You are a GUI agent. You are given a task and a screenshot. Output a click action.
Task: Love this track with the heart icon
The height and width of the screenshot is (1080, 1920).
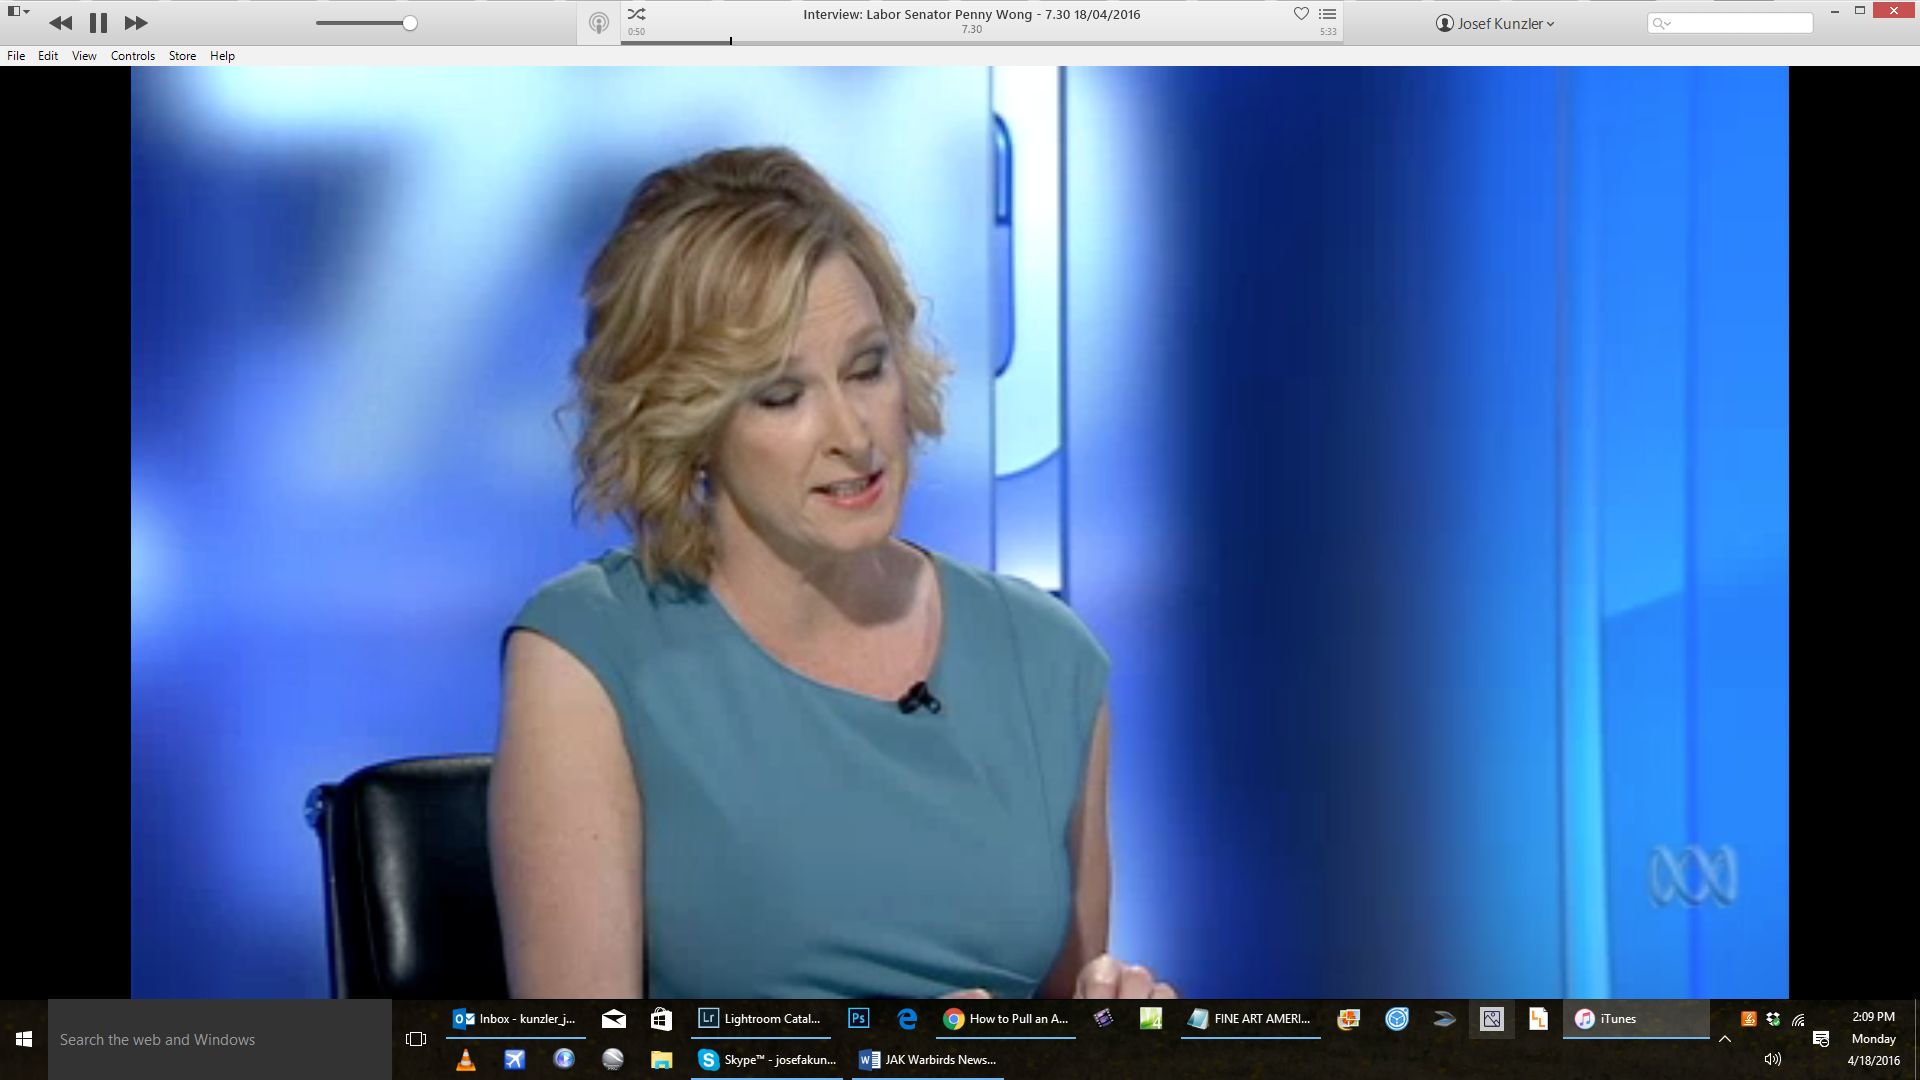click(x=1301, y=14)
